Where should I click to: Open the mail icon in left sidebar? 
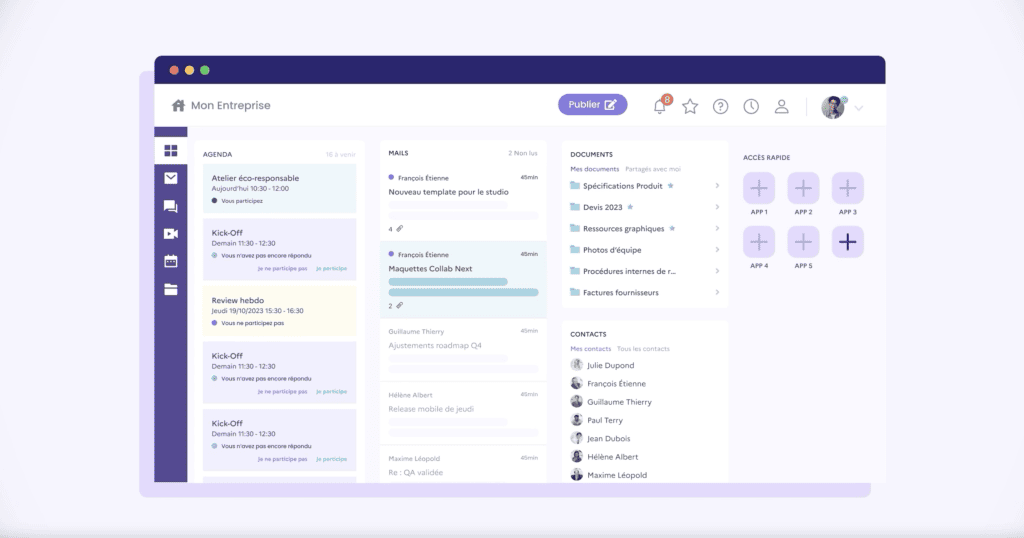(x=170, y=178)
